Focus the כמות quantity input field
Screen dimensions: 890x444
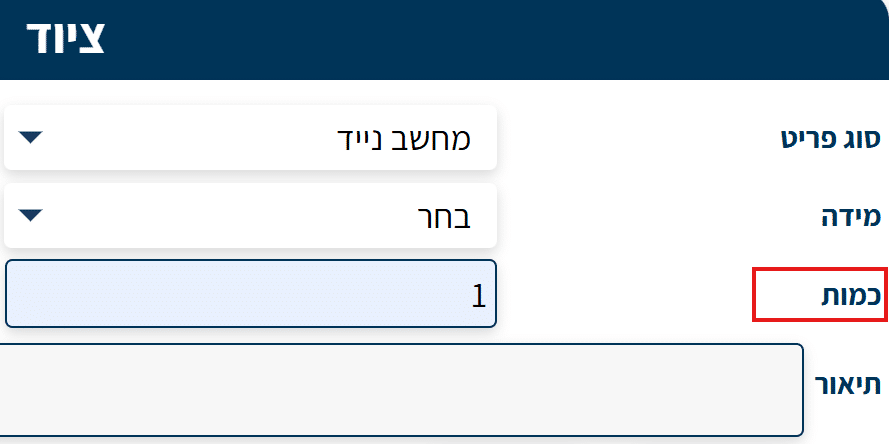250,293
